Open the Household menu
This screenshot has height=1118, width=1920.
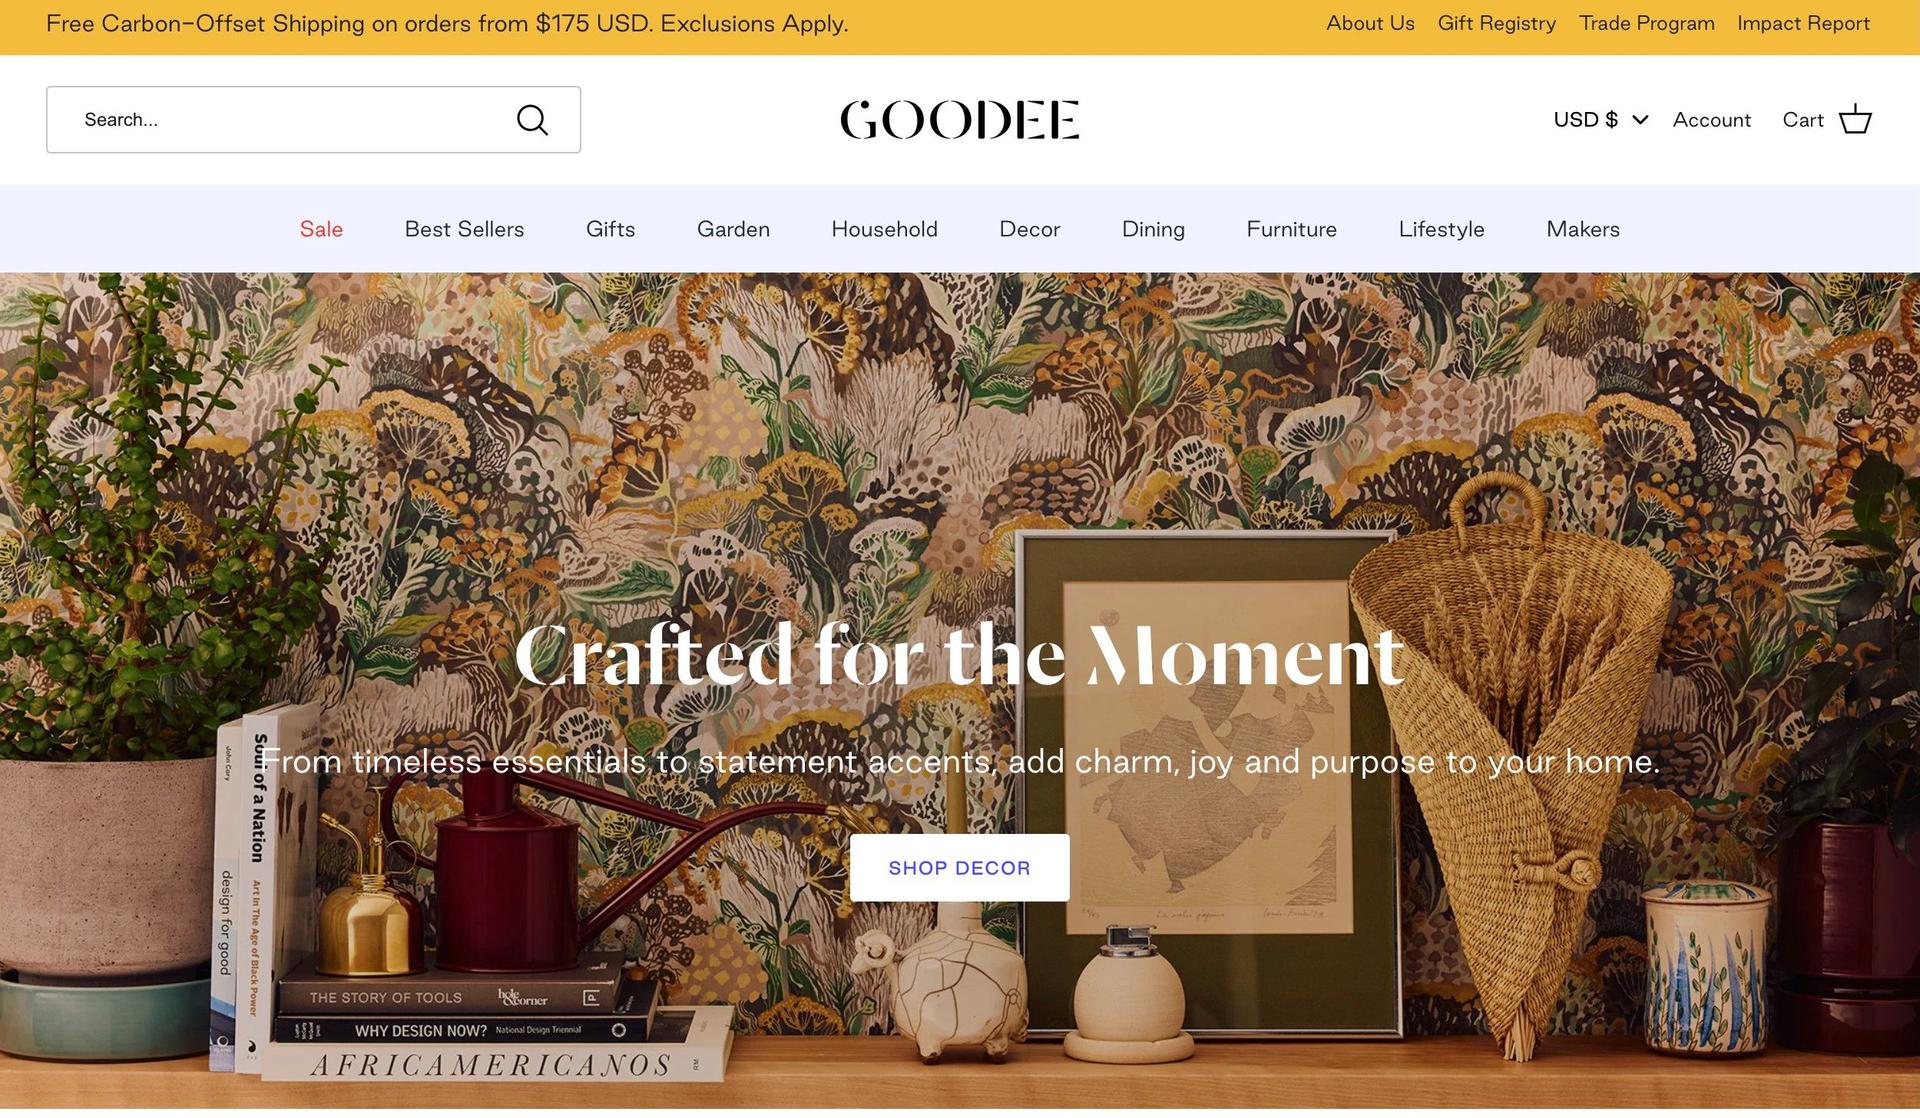[884, 229]
